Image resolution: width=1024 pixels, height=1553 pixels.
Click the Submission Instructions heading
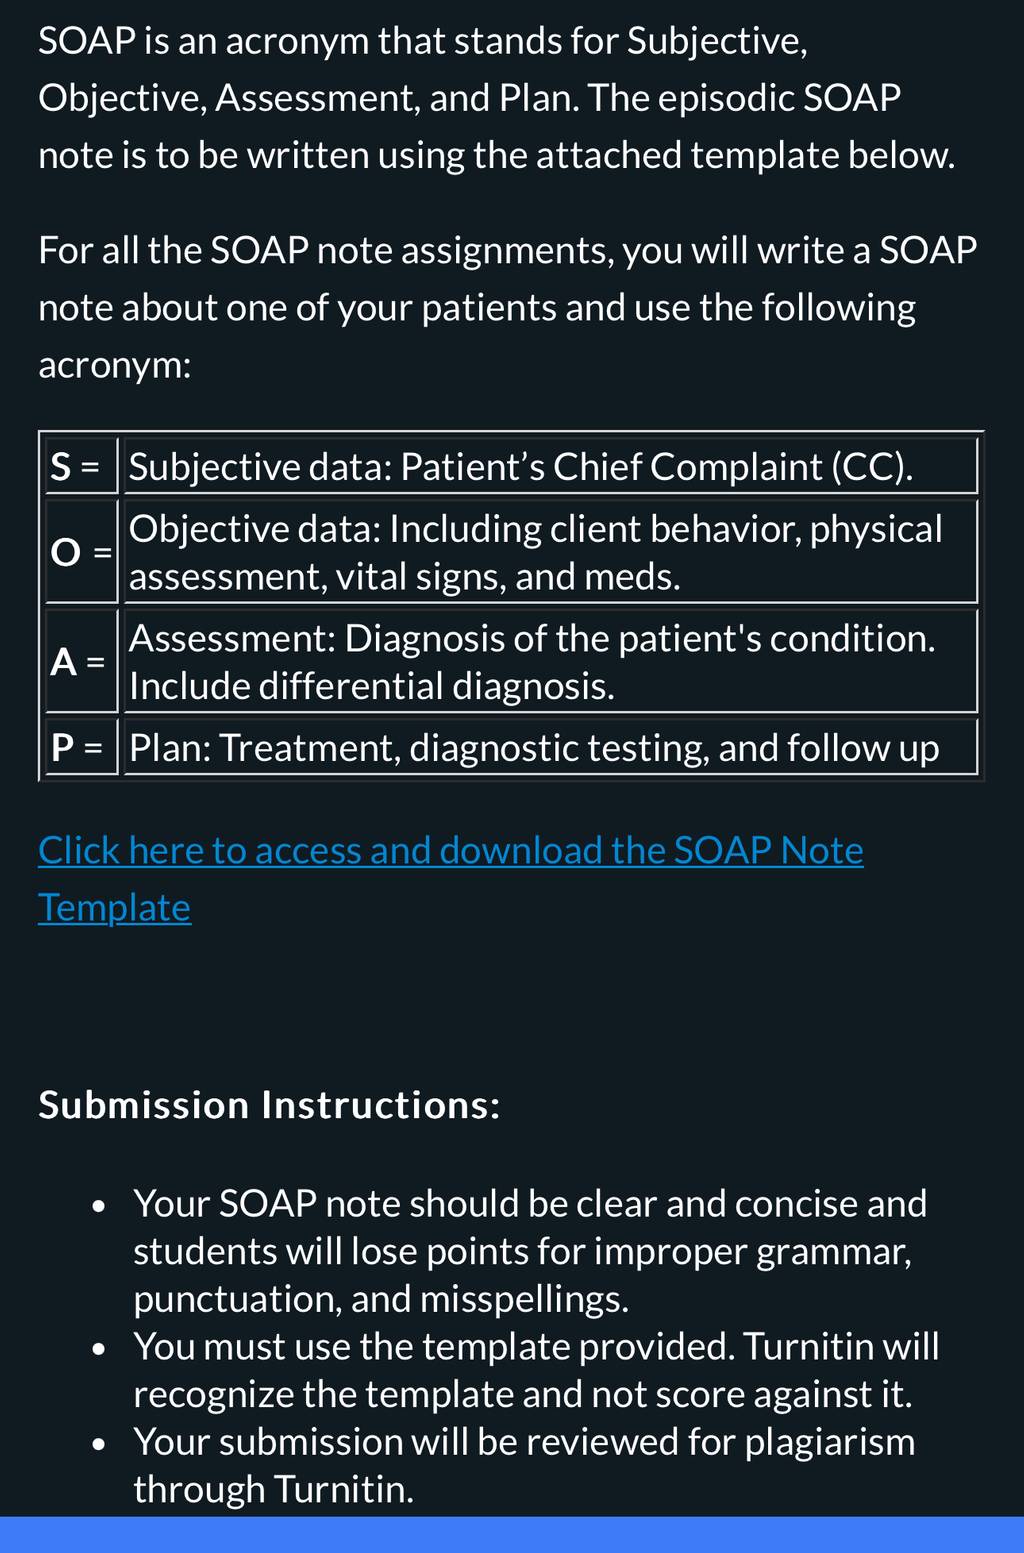point(269,1105)
